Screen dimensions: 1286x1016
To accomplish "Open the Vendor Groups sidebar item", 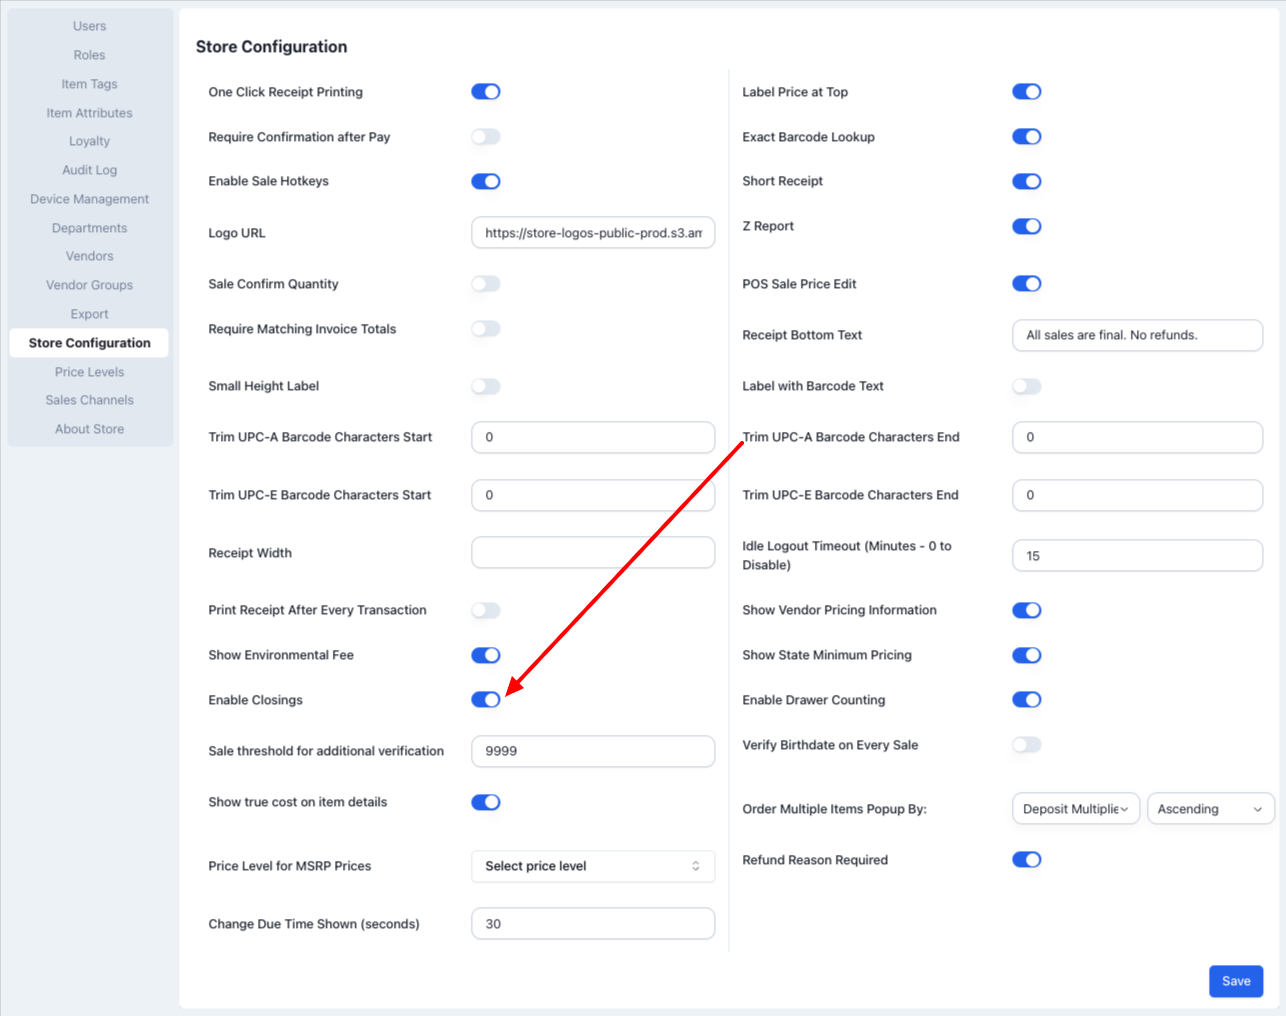I will coord(89,285).
